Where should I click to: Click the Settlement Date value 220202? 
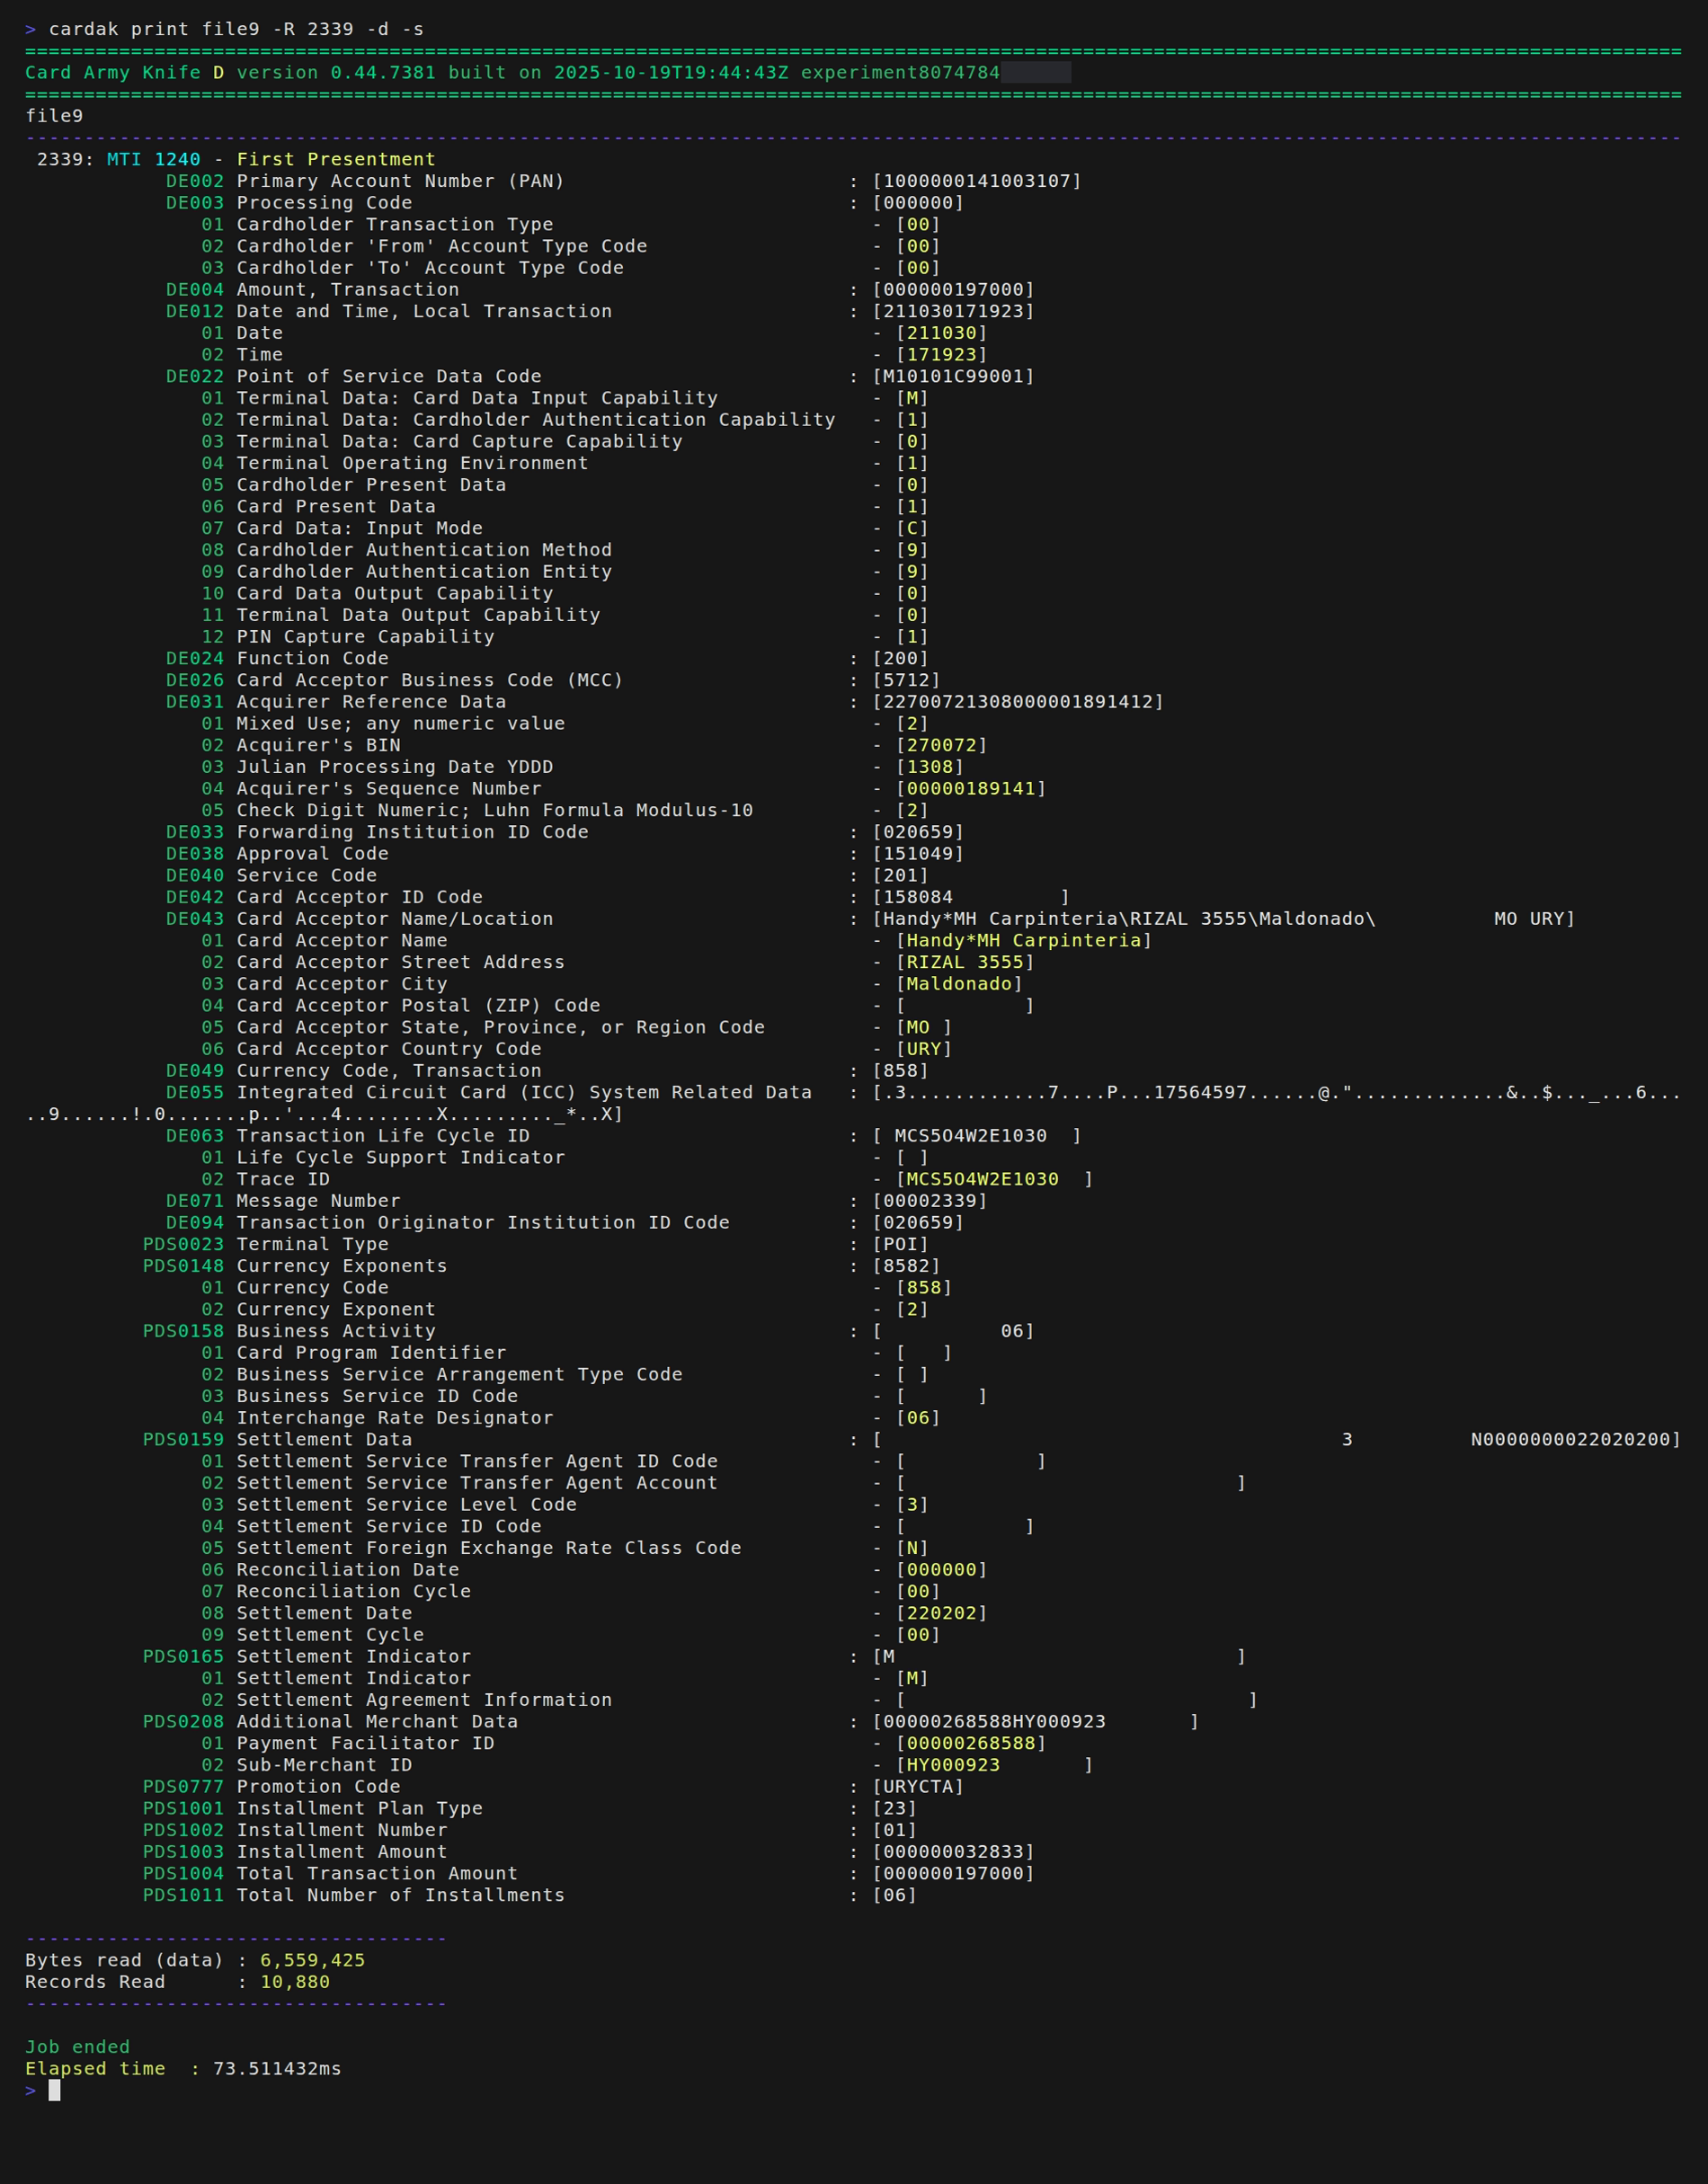(941, 1613)
